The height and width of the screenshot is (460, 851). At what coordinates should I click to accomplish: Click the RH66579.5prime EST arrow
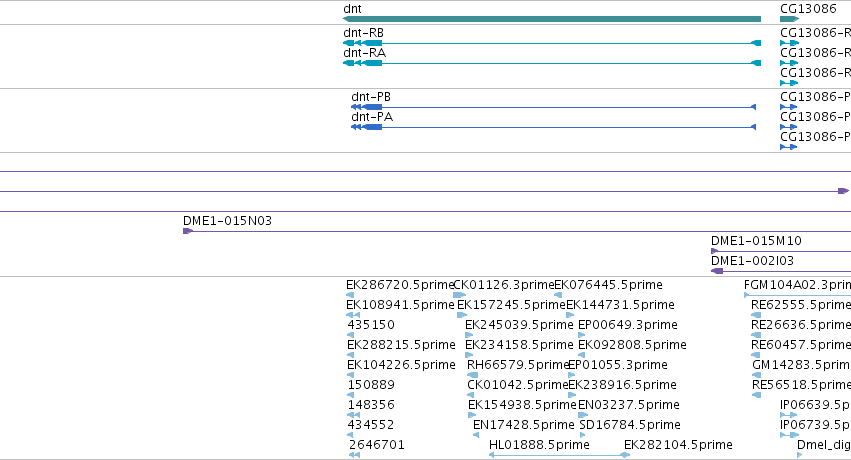pos(472,375)
